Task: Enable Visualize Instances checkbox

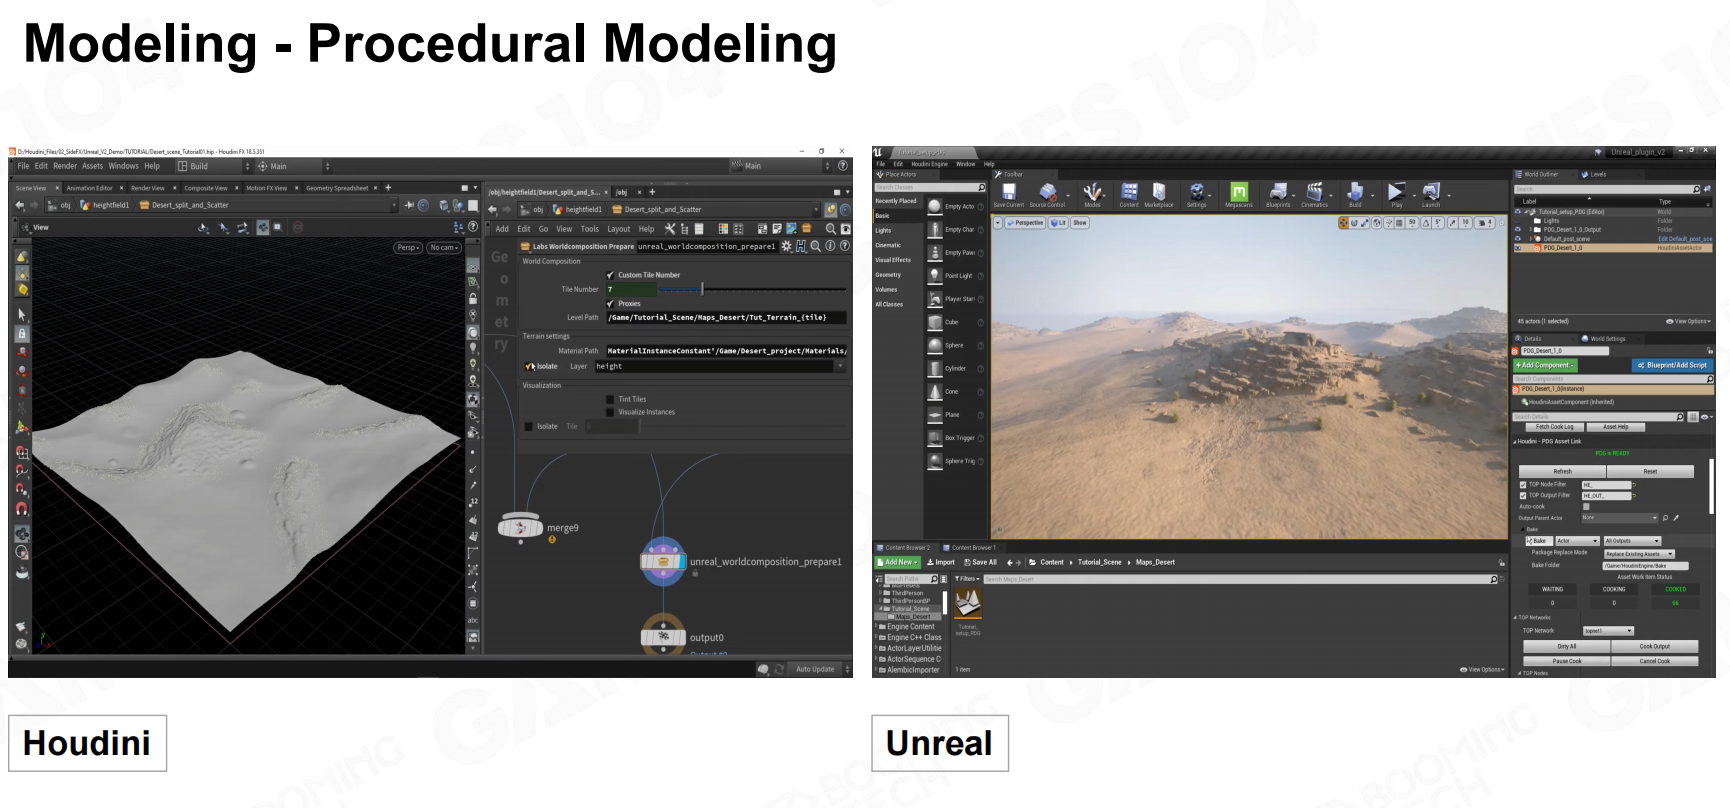Action: [x=610, y=412]
